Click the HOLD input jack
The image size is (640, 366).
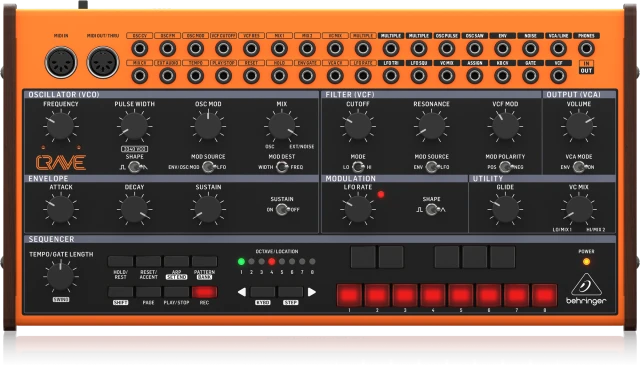(279, 76)
